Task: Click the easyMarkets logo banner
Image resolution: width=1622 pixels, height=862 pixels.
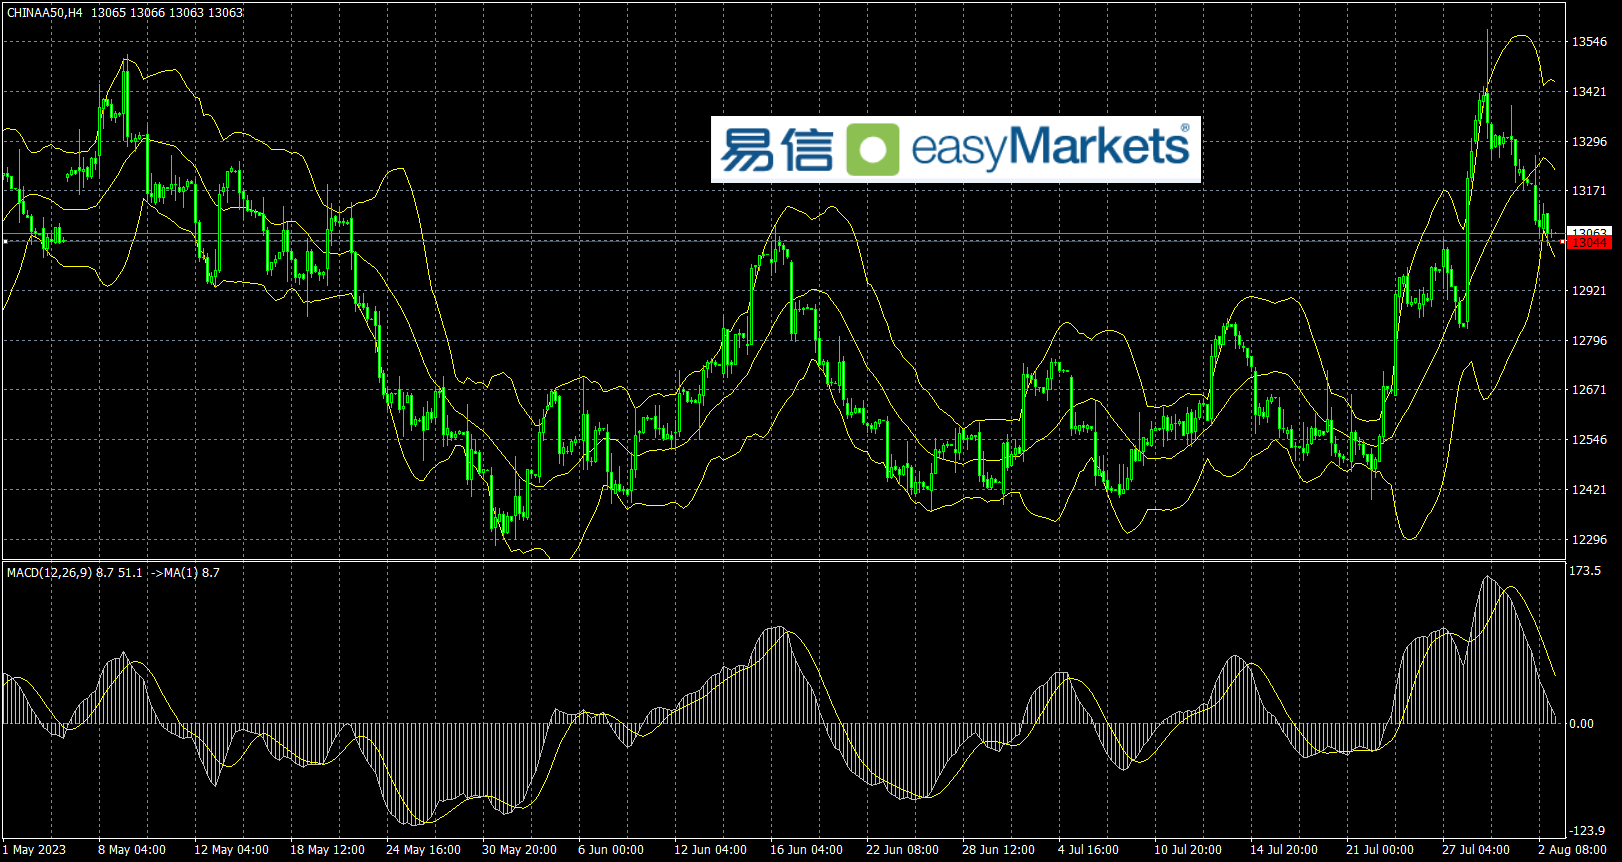Action: (x=955, y=149)
